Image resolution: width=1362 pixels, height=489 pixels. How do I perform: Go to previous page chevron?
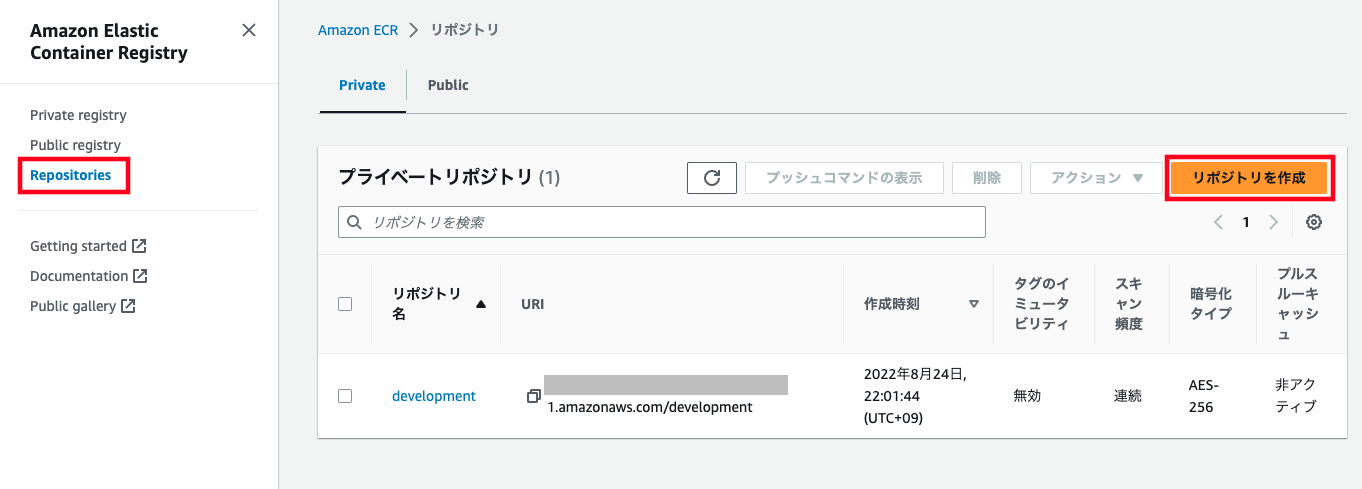tap(1218, 222)
